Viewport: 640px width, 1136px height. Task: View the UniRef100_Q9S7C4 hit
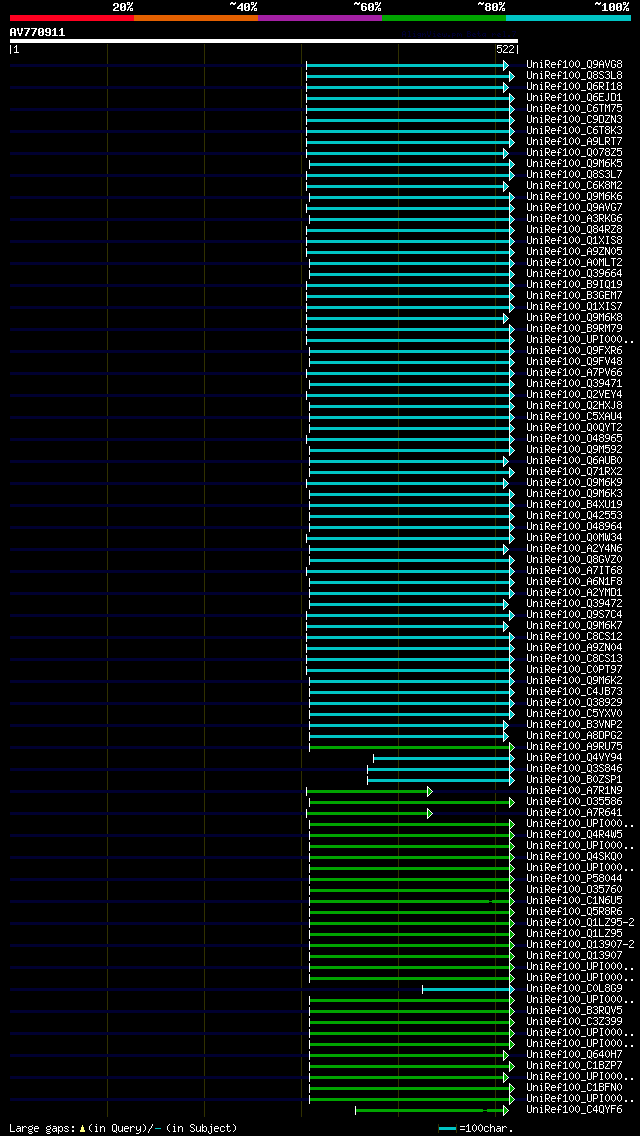pyautogui.click(x=574, y=614)
